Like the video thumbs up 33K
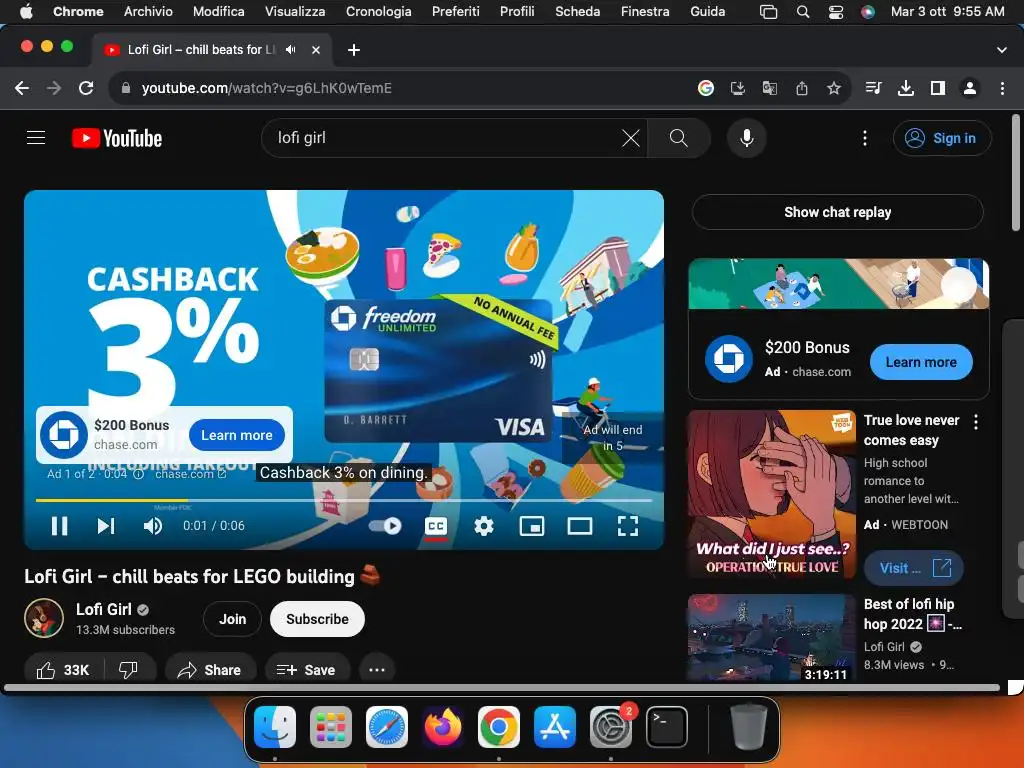The height and width of the screenshot is (768, 1024). pyautogui.click(x=63, y=669)
